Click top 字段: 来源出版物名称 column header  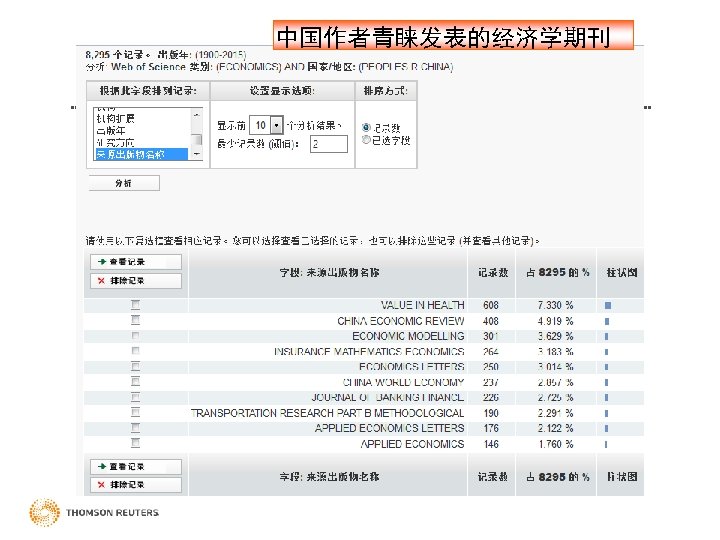tap(329, 272)
